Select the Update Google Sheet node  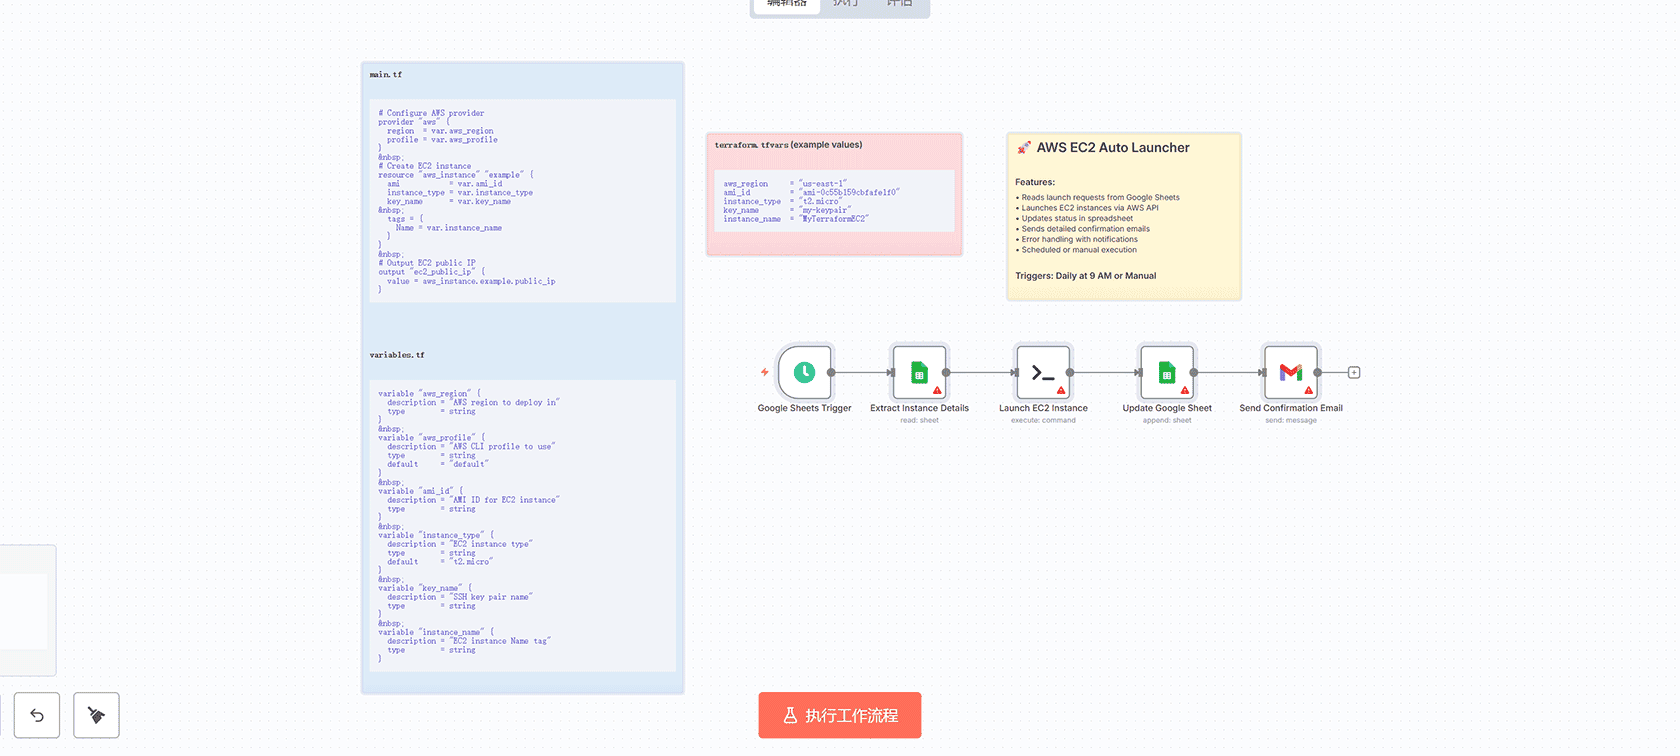pyautogui.click(x=1166, y=373)
